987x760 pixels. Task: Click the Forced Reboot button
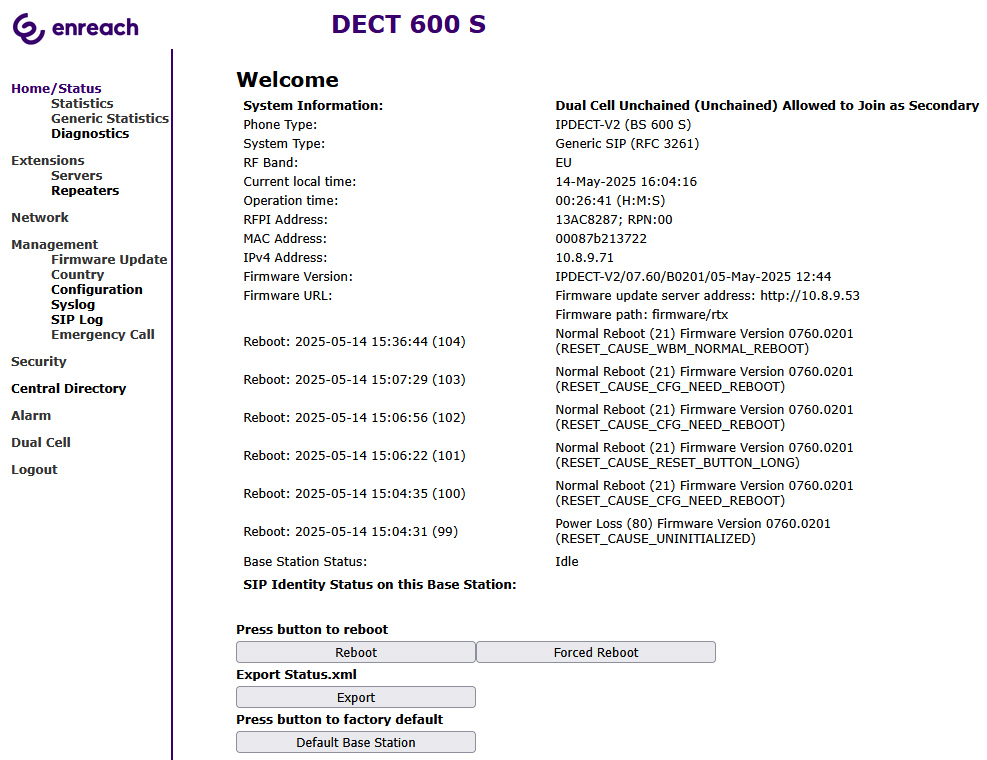[x=595, y=652]
